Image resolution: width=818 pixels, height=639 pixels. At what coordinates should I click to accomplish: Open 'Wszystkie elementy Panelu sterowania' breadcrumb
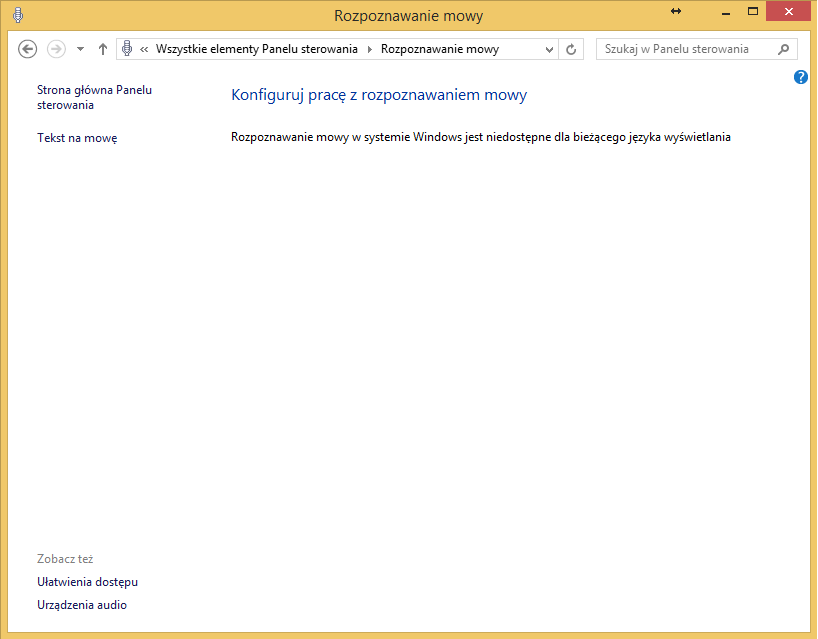257,49
